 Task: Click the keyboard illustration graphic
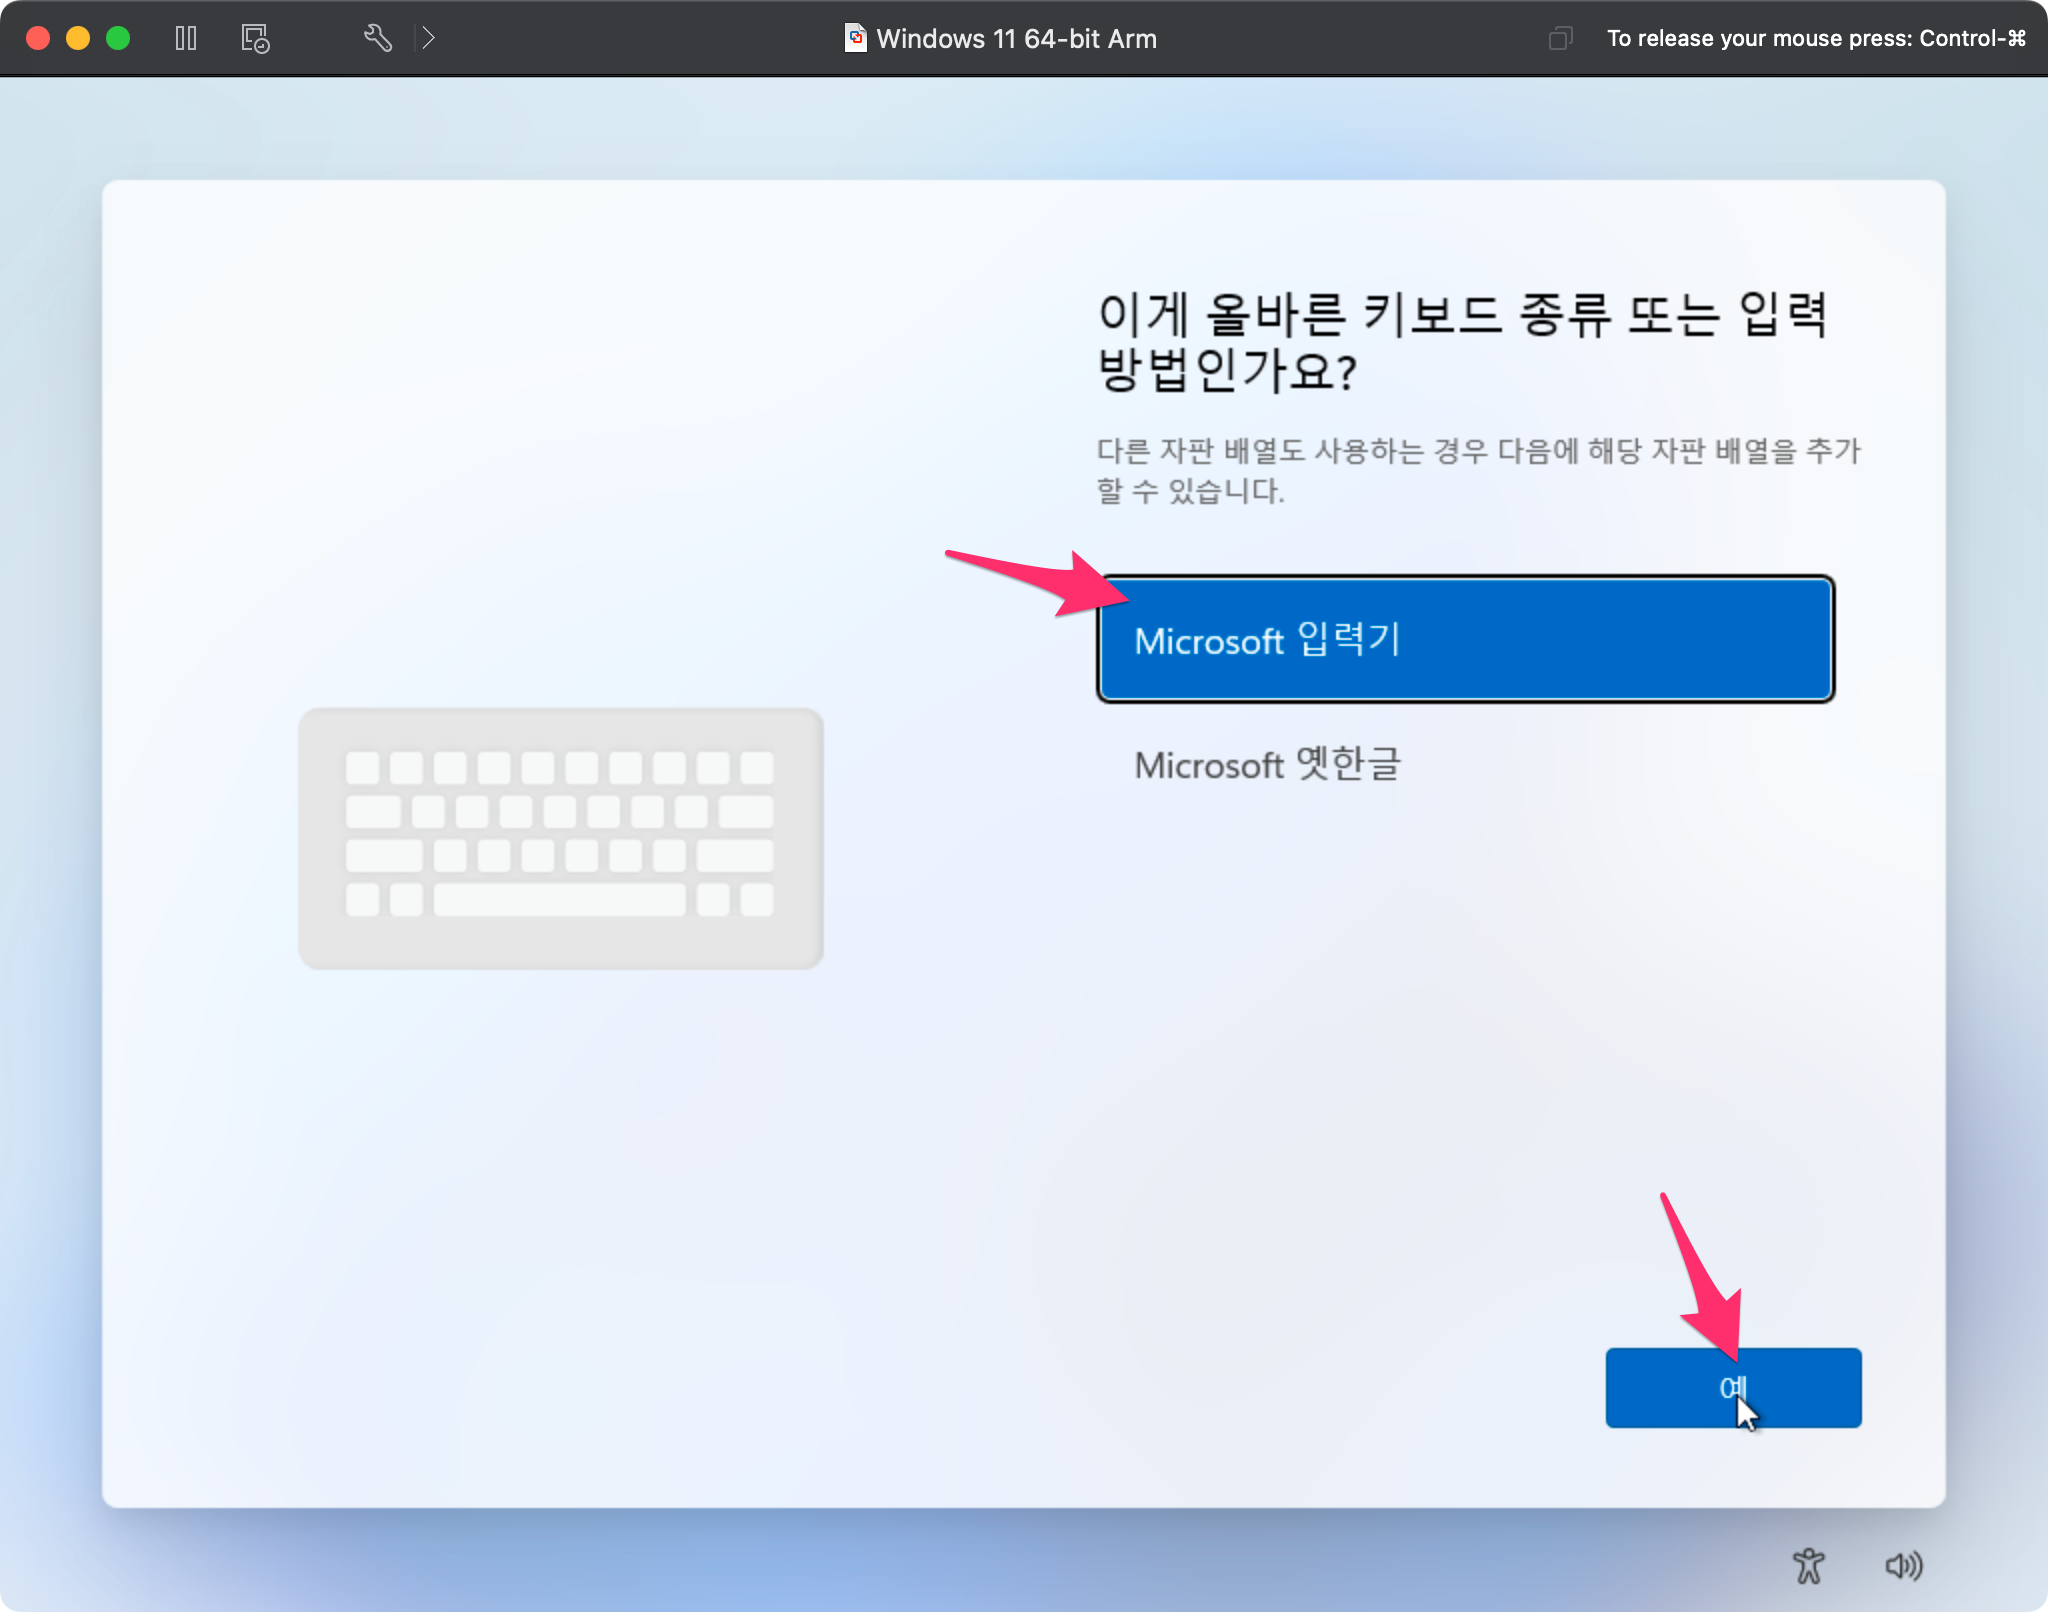point(560,838)
